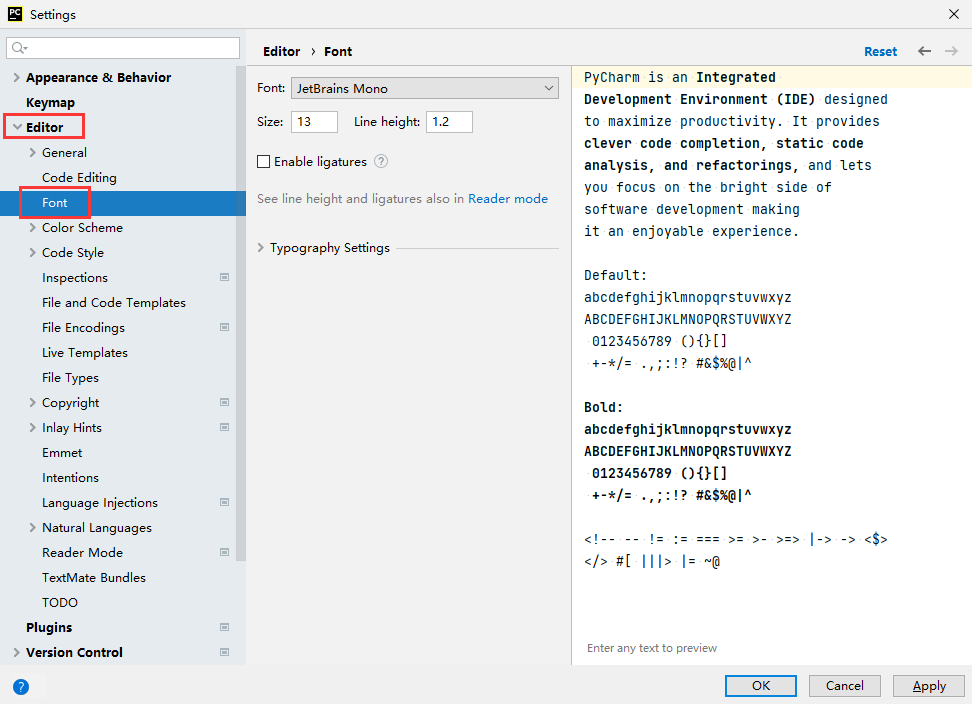This screenshot has width=972, height=704.
Task: Click the Apply button
Action: [929, 685]
